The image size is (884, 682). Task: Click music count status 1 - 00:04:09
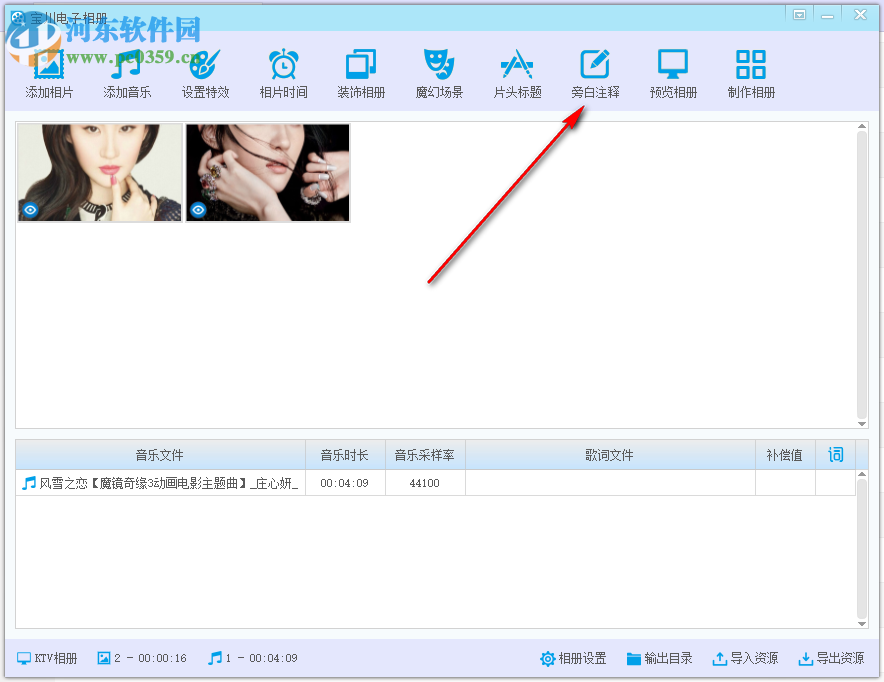pos(253,658)
